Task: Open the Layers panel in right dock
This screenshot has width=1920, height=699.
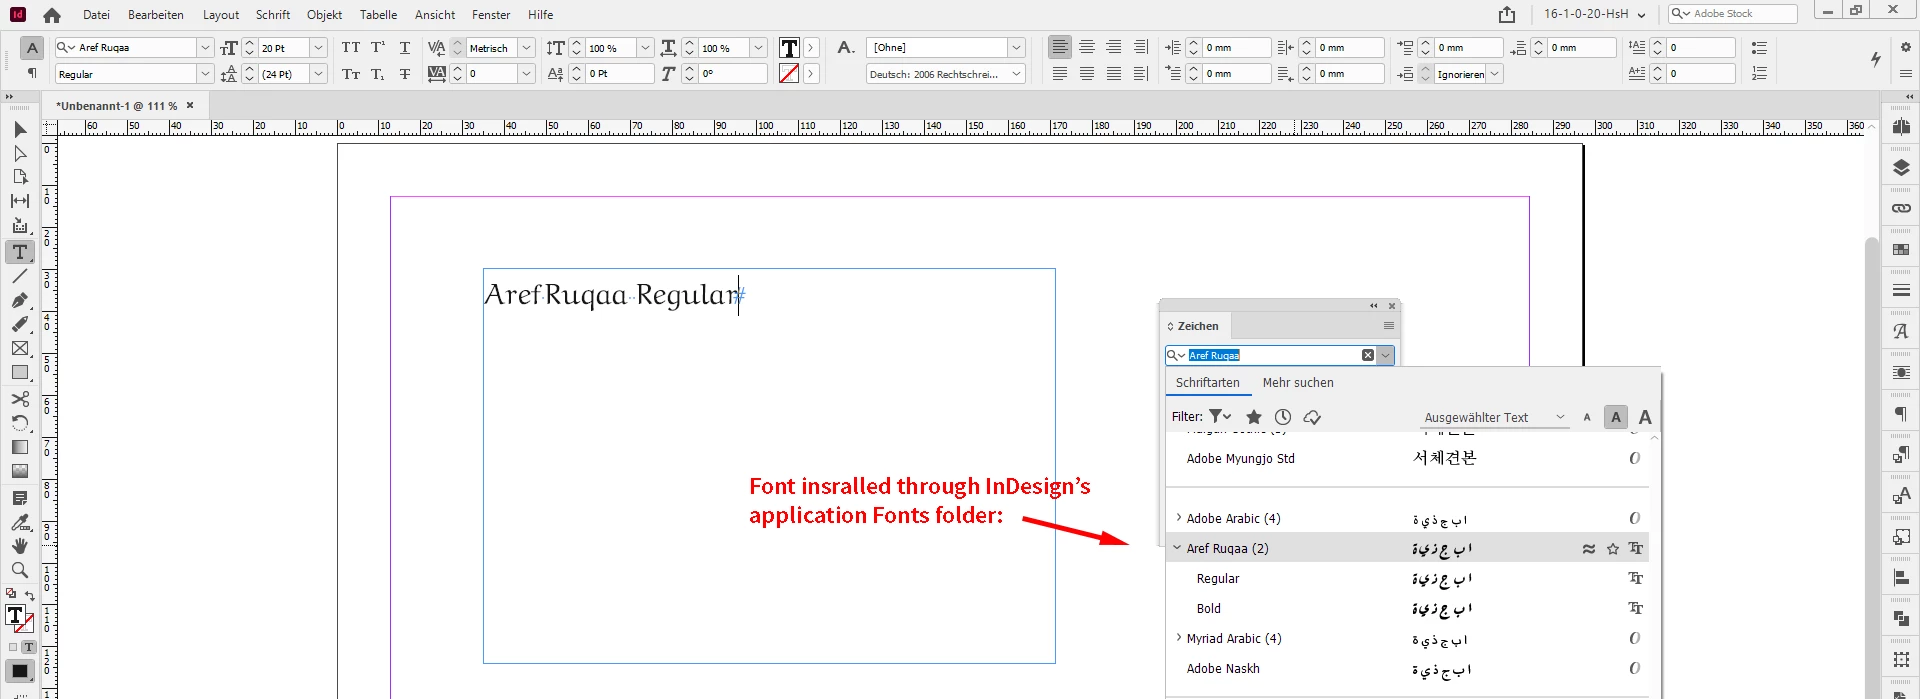Action: pos(1901,168)
